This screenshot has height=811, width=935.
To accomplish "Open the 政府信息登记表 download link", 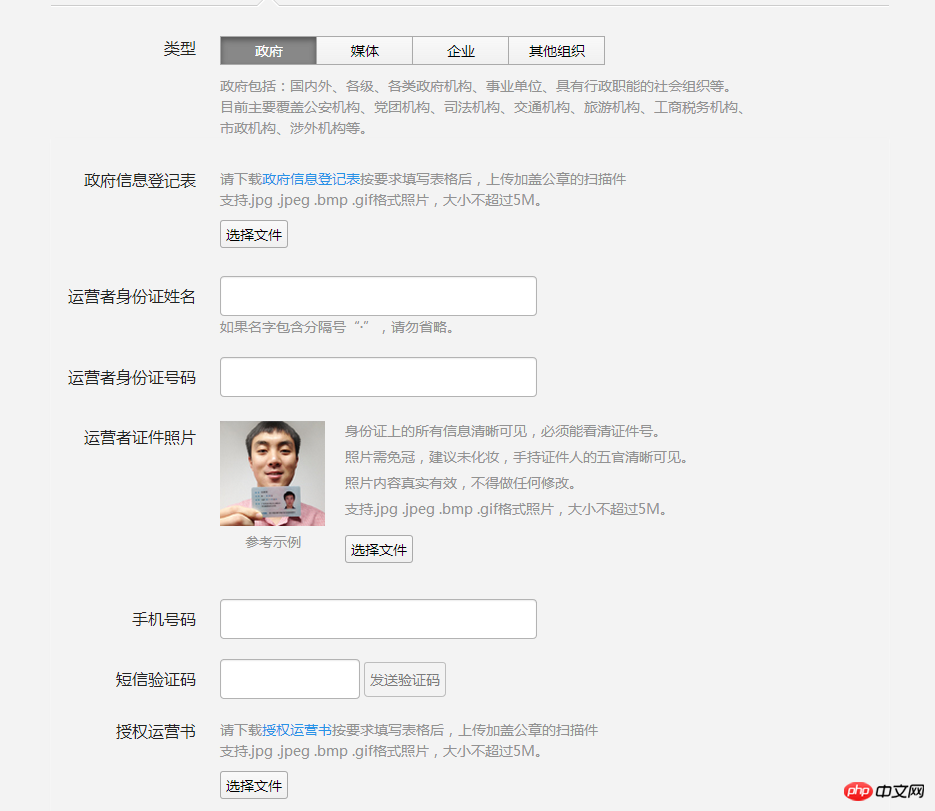I will [311, 179].
